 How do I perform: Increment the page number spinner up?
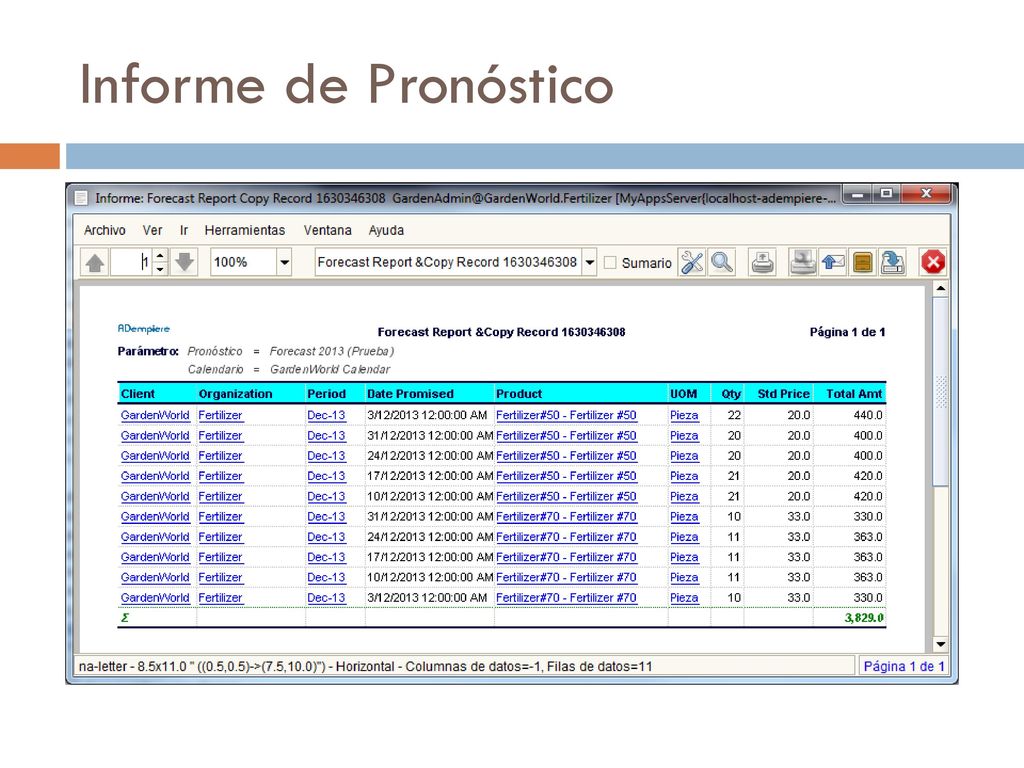(160, 255)
